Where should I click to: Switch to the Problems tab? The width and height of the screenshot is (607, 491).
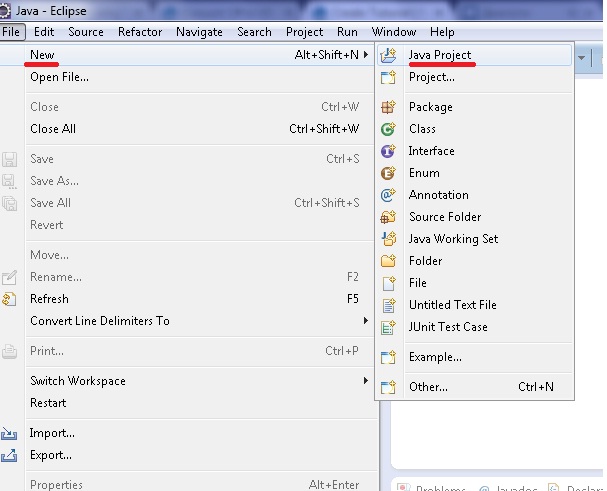point(433,487)
